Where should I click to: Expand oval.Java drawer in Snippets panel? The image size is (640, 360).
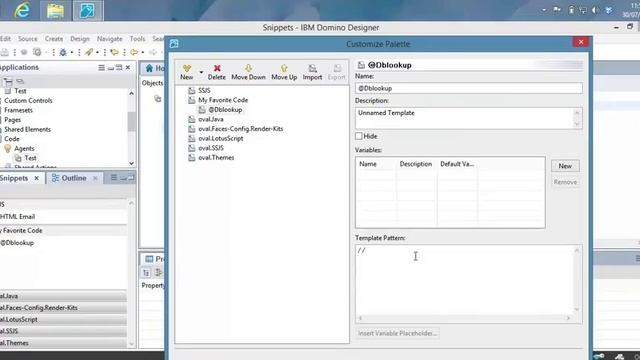63,296
